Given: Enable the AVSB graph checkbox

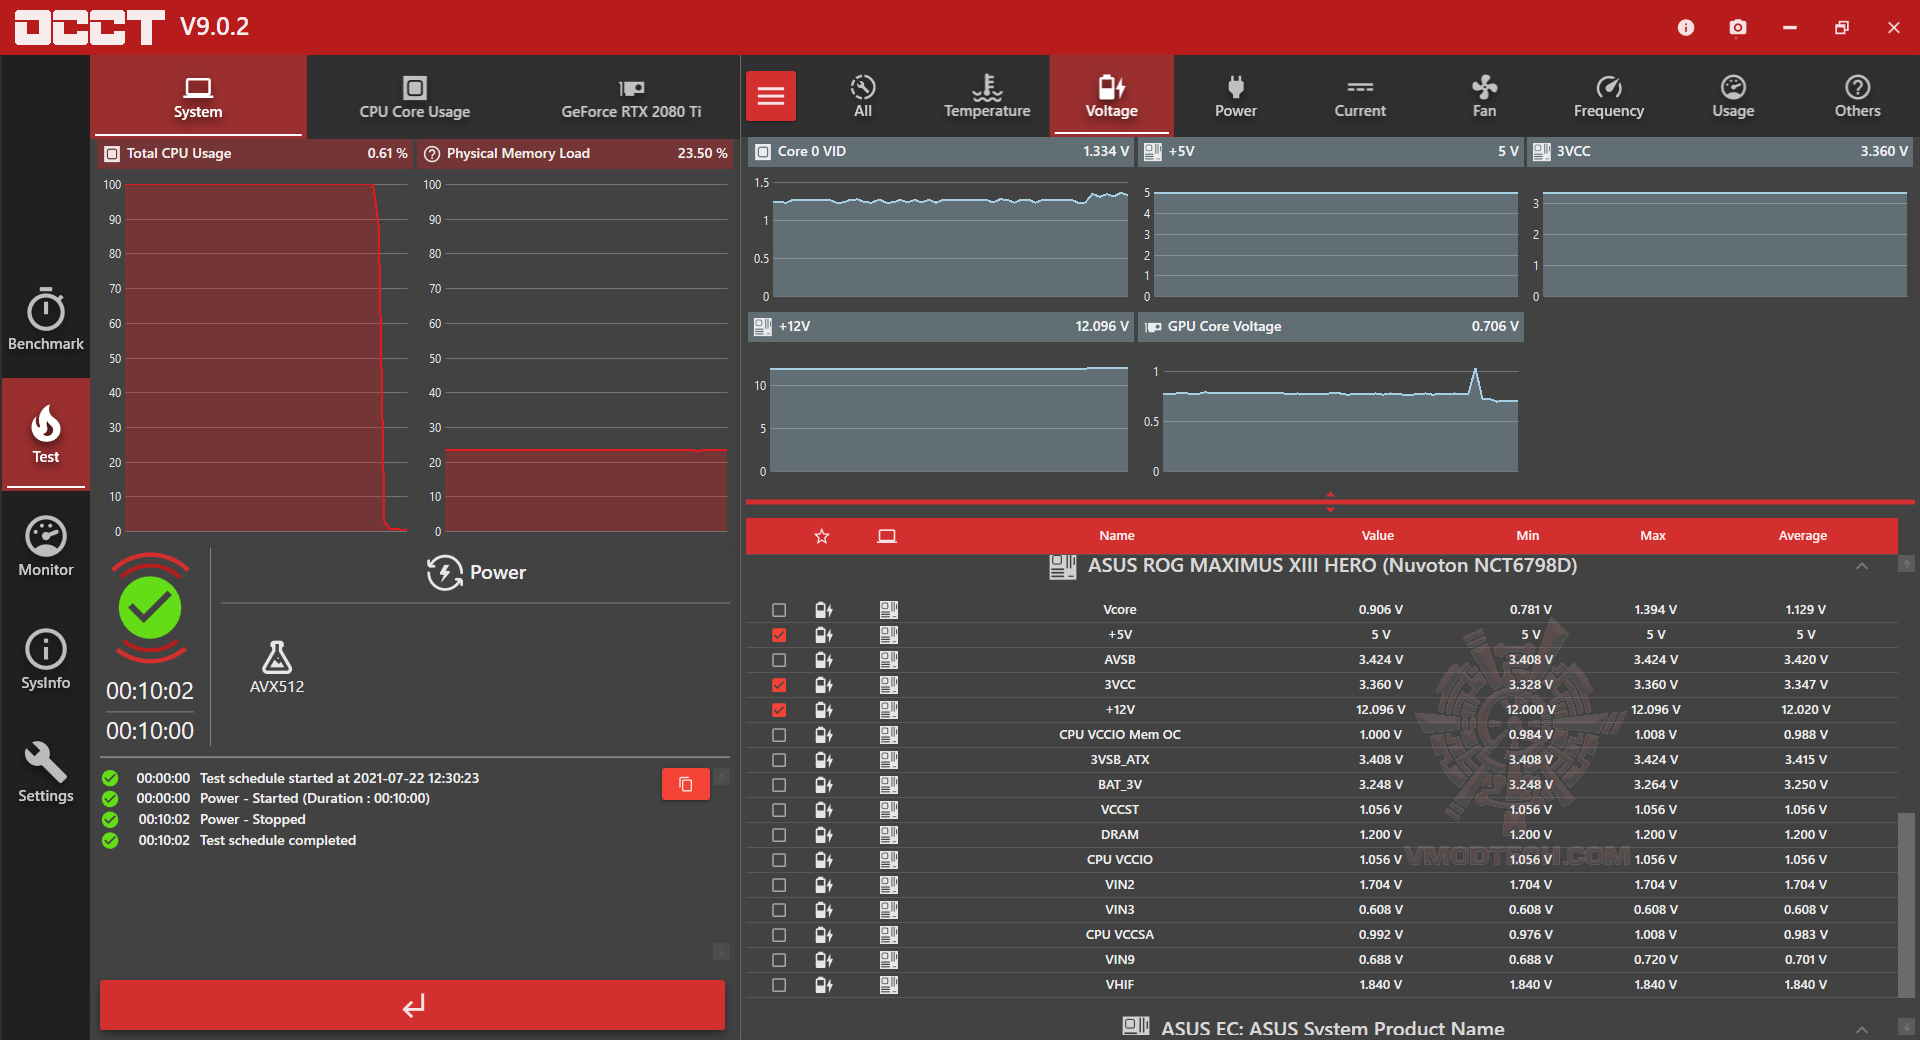Looking at the screenshot, I should click(779, 660).
